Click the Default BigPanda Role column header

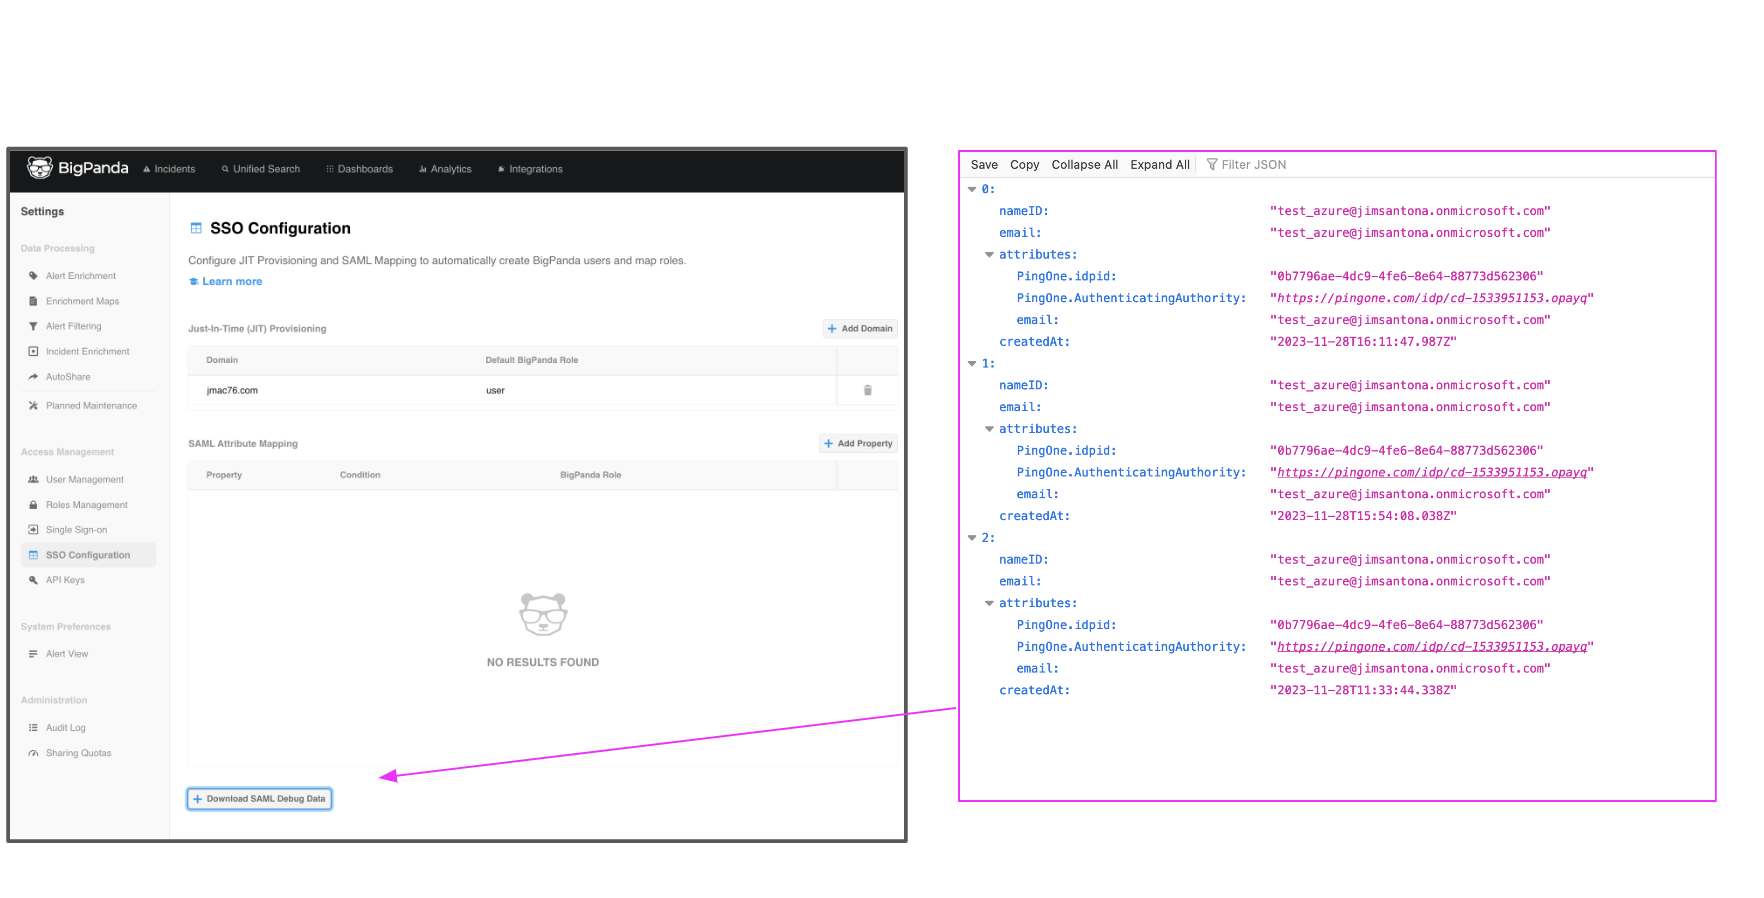coord(531,360)
